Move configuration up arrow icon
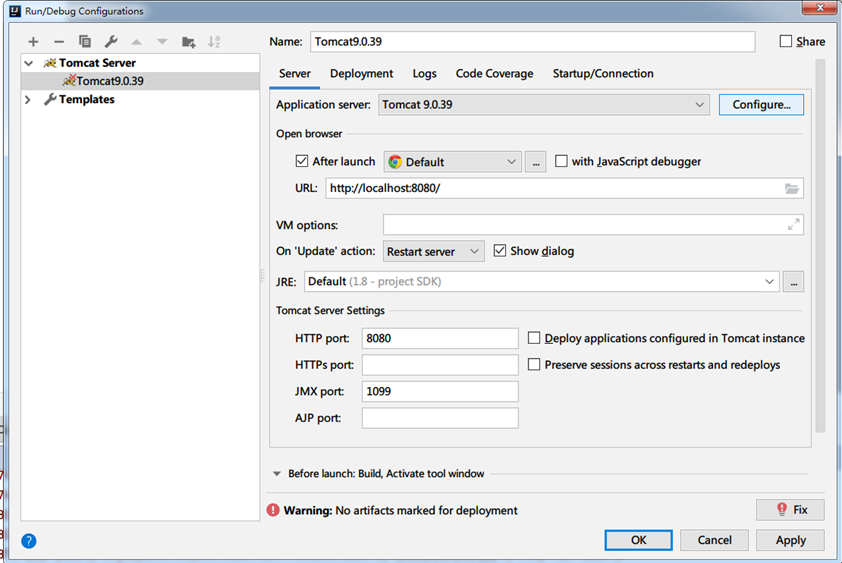 (x=136, y=41)
